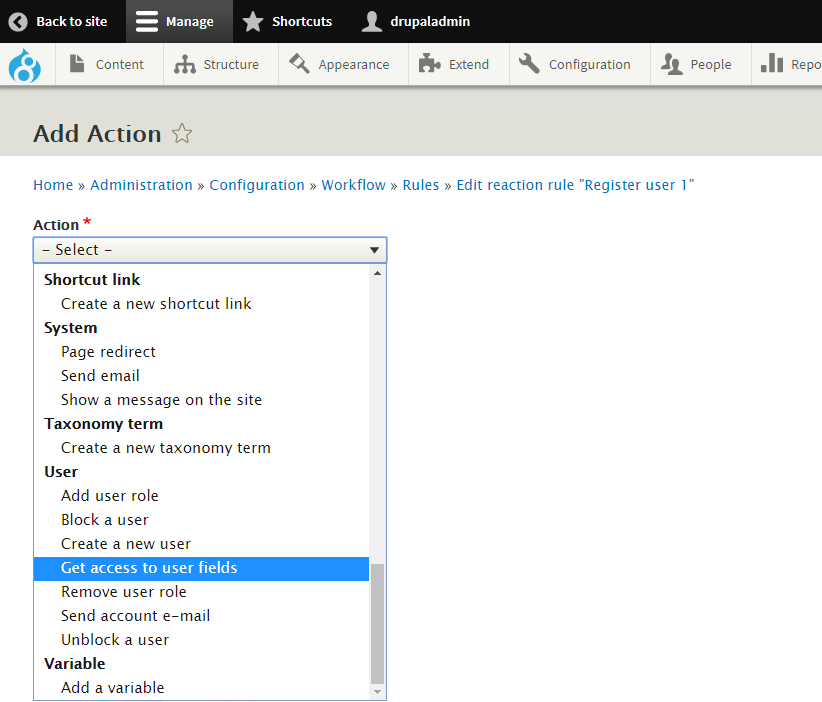Open the Configuration admin menu

tap(576, 65)
